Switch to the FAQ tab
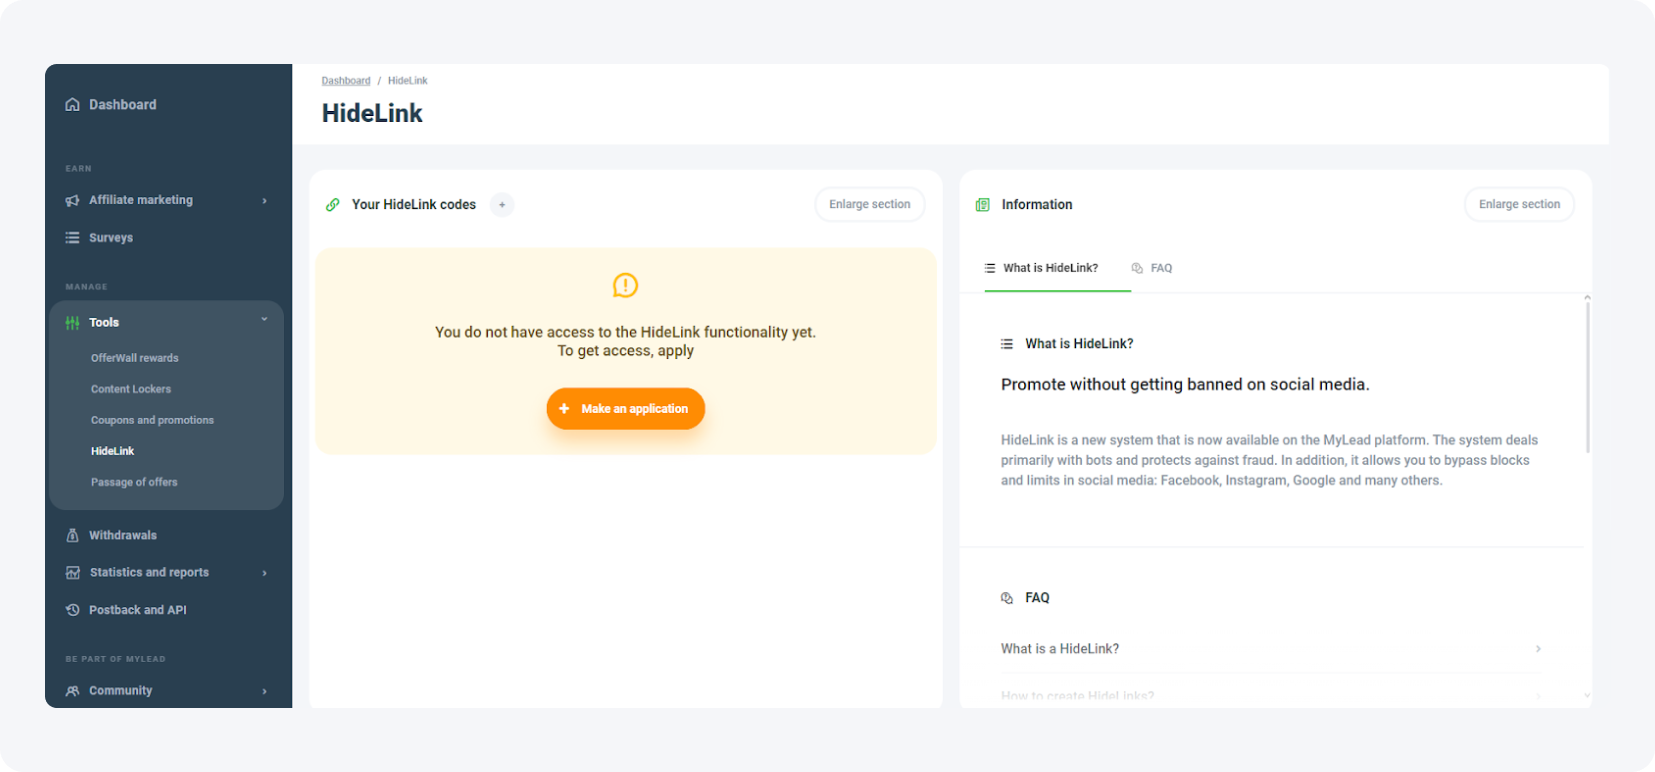The image size is (1655, 772). coord(1152,268)
